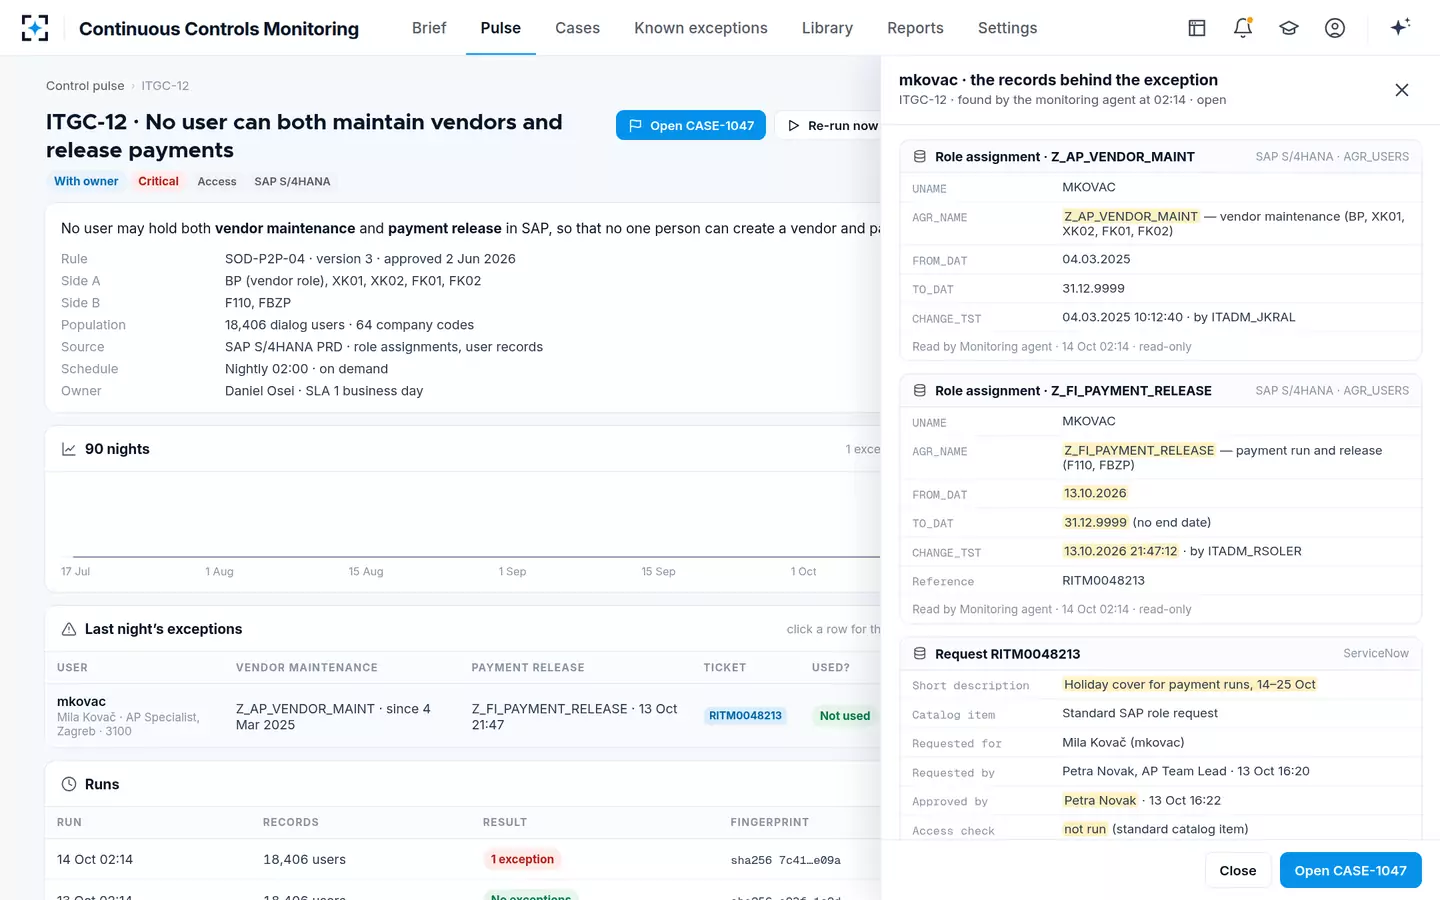Click the Holiday cover for payment runs description
Screen dimensions: 1440x900
1190,685
